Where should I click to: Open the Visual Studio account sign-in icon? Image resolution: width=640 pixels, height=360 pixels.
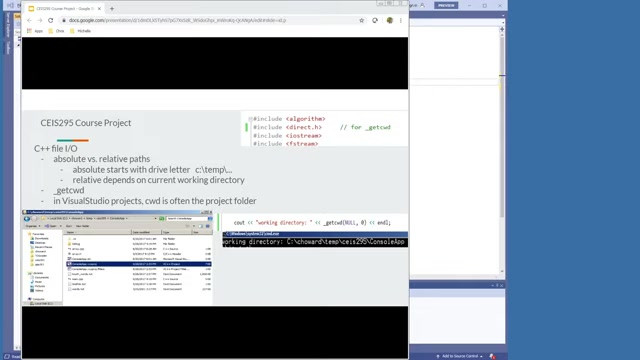(422, 5)
